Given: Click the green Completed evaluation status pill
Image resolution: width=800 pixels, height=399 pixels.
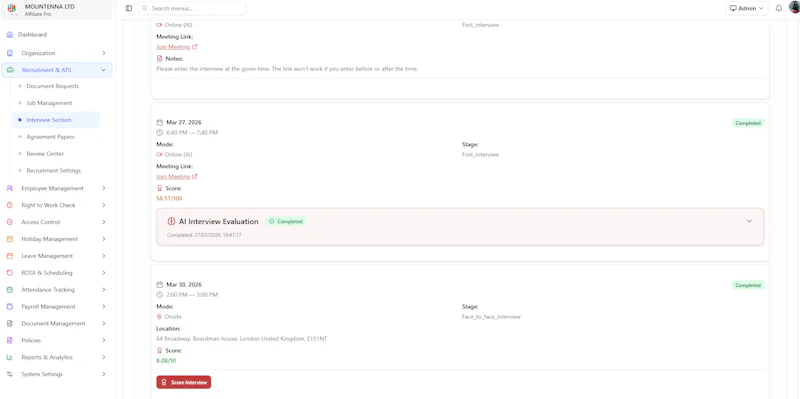Looking at the screenshot, I should coord(286,221).
